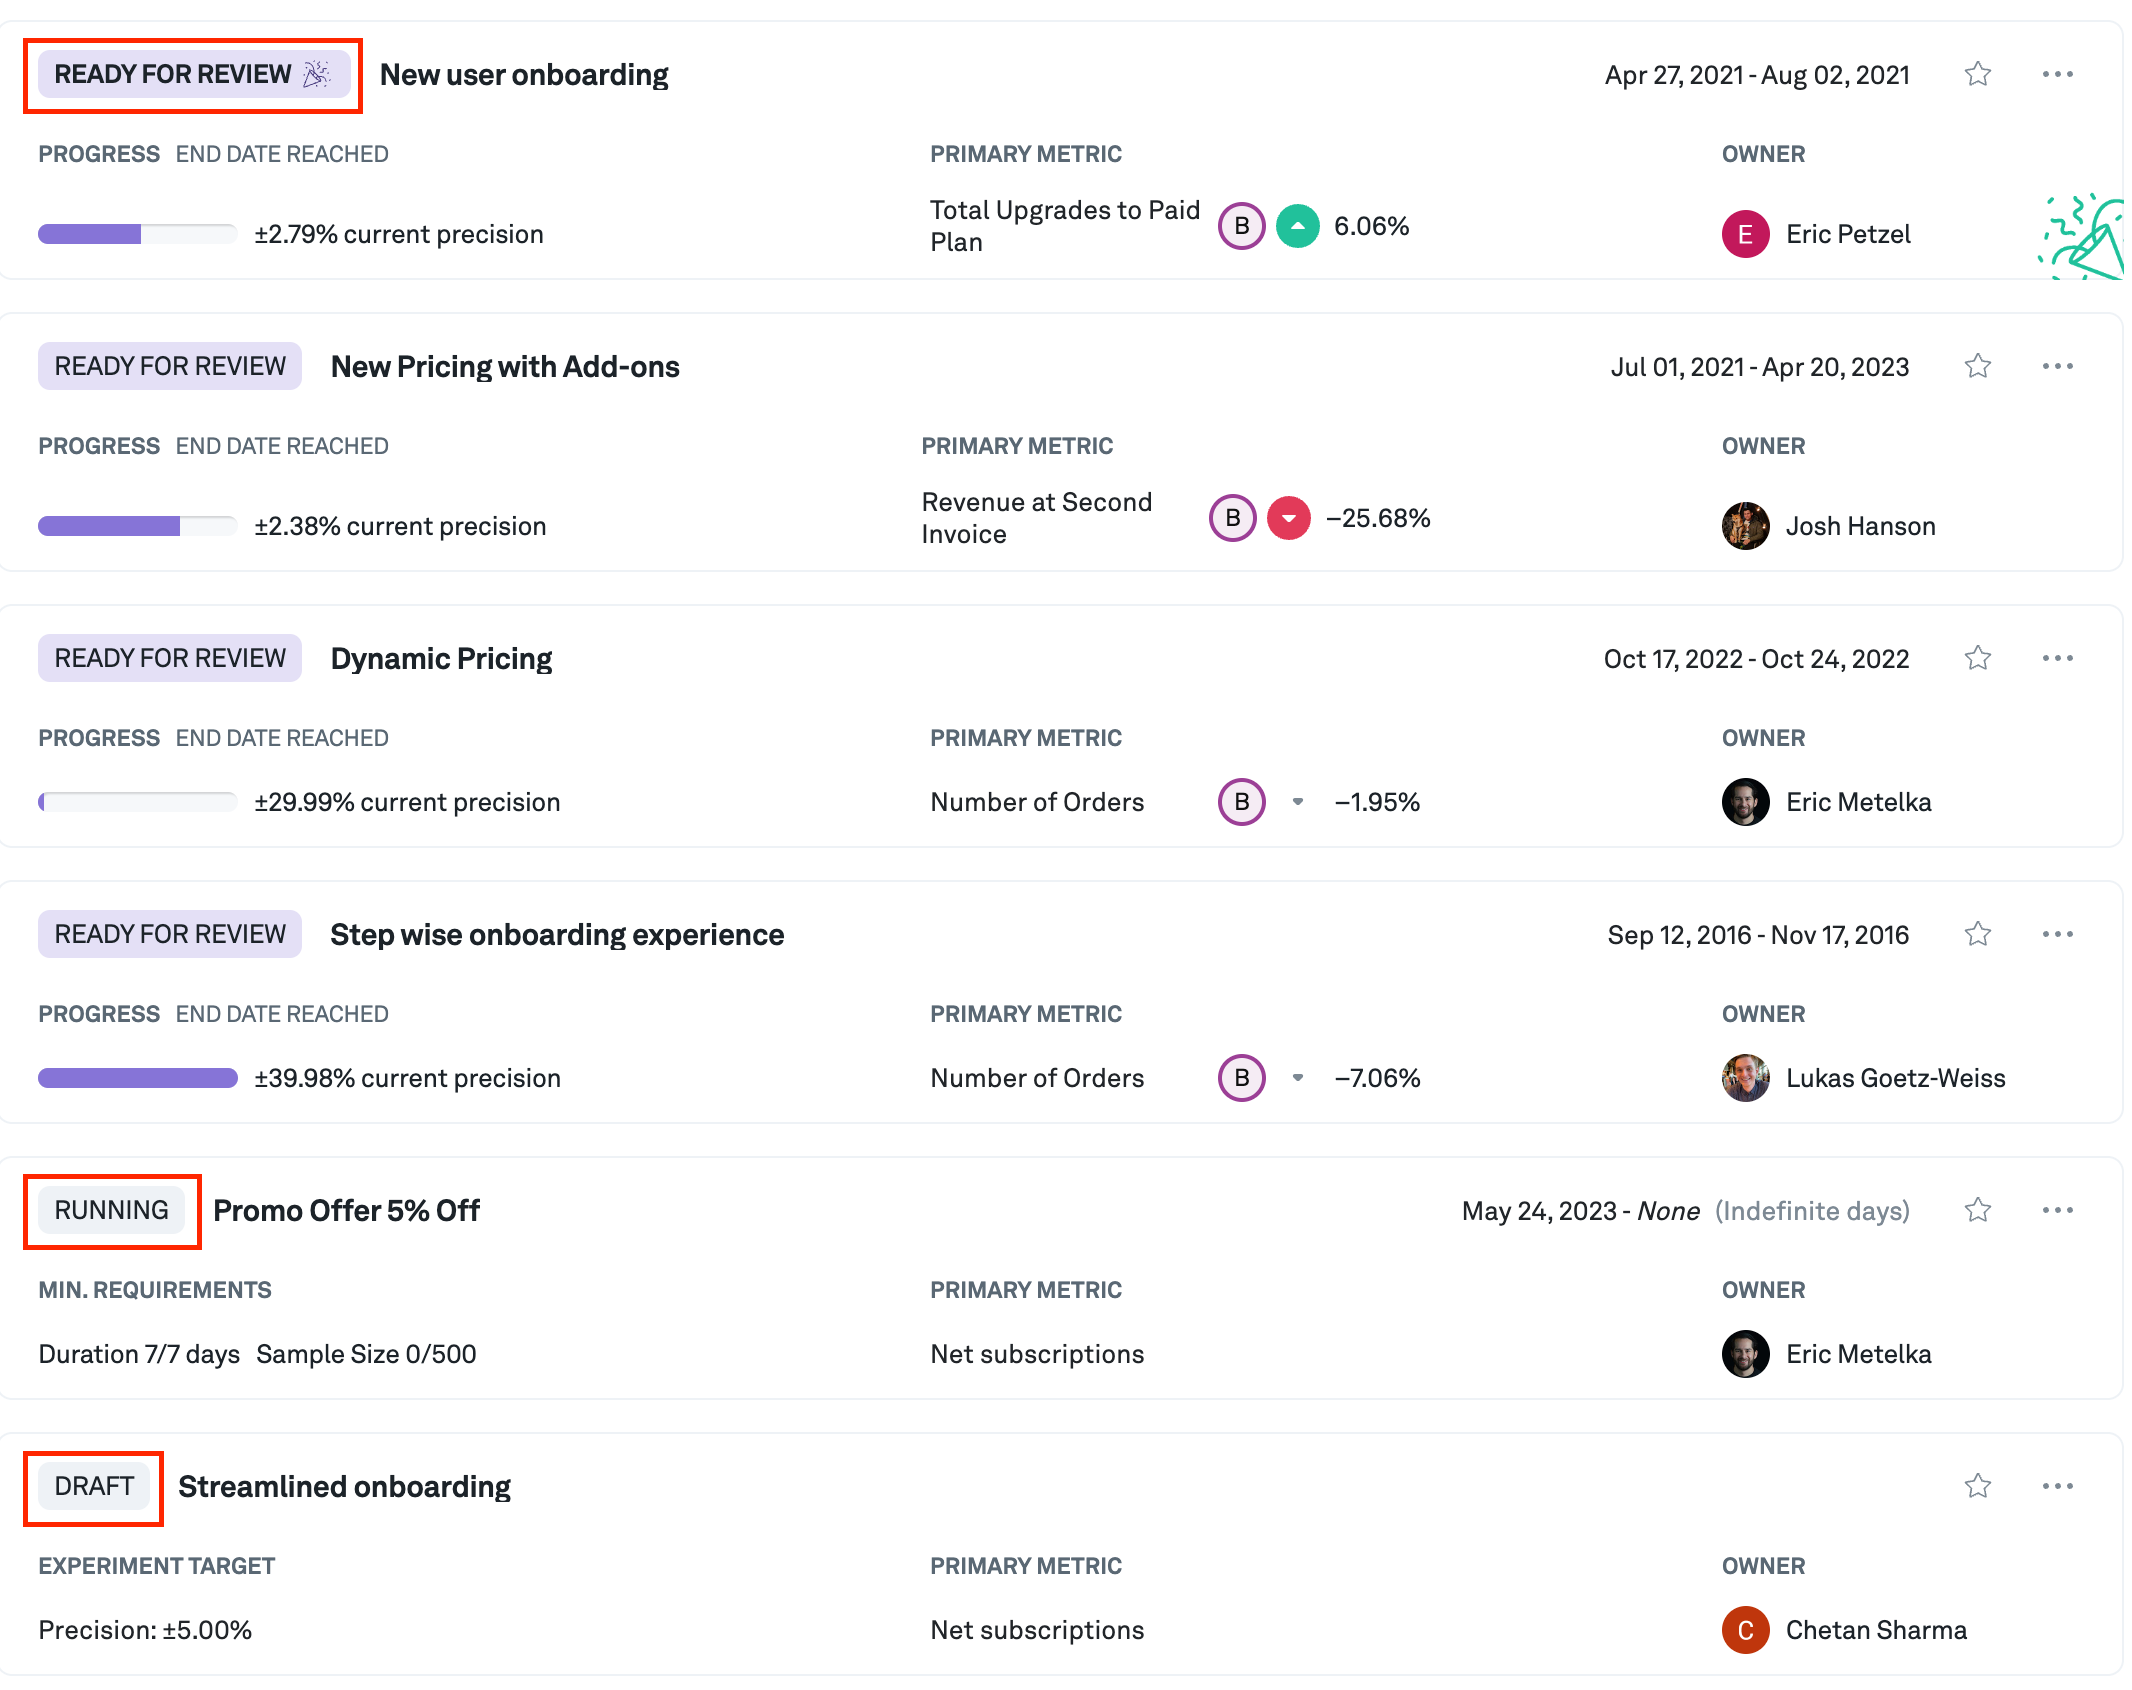Star the New user onboarding experiment
The width and height of the screenshot is (2132, 1690).
pyautogui.click(x=1977, y=75)
